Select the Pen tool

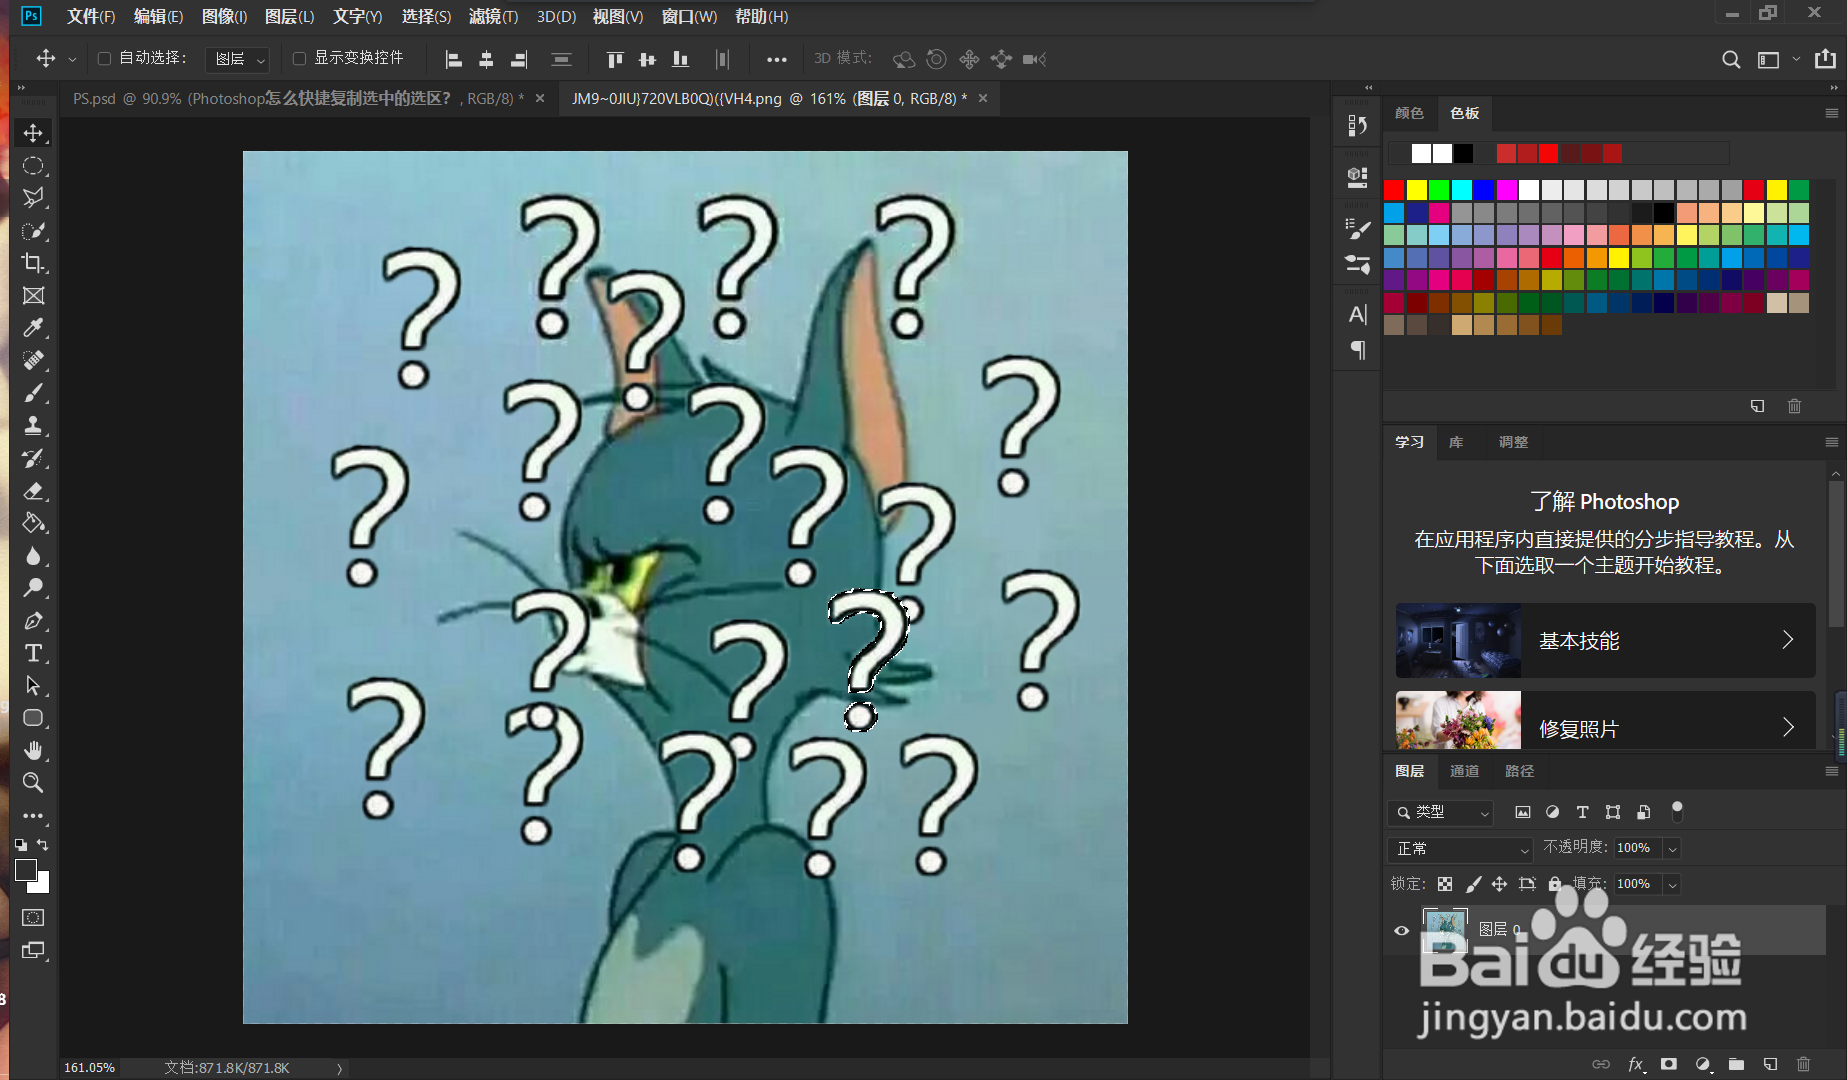(x=33, y=621)
